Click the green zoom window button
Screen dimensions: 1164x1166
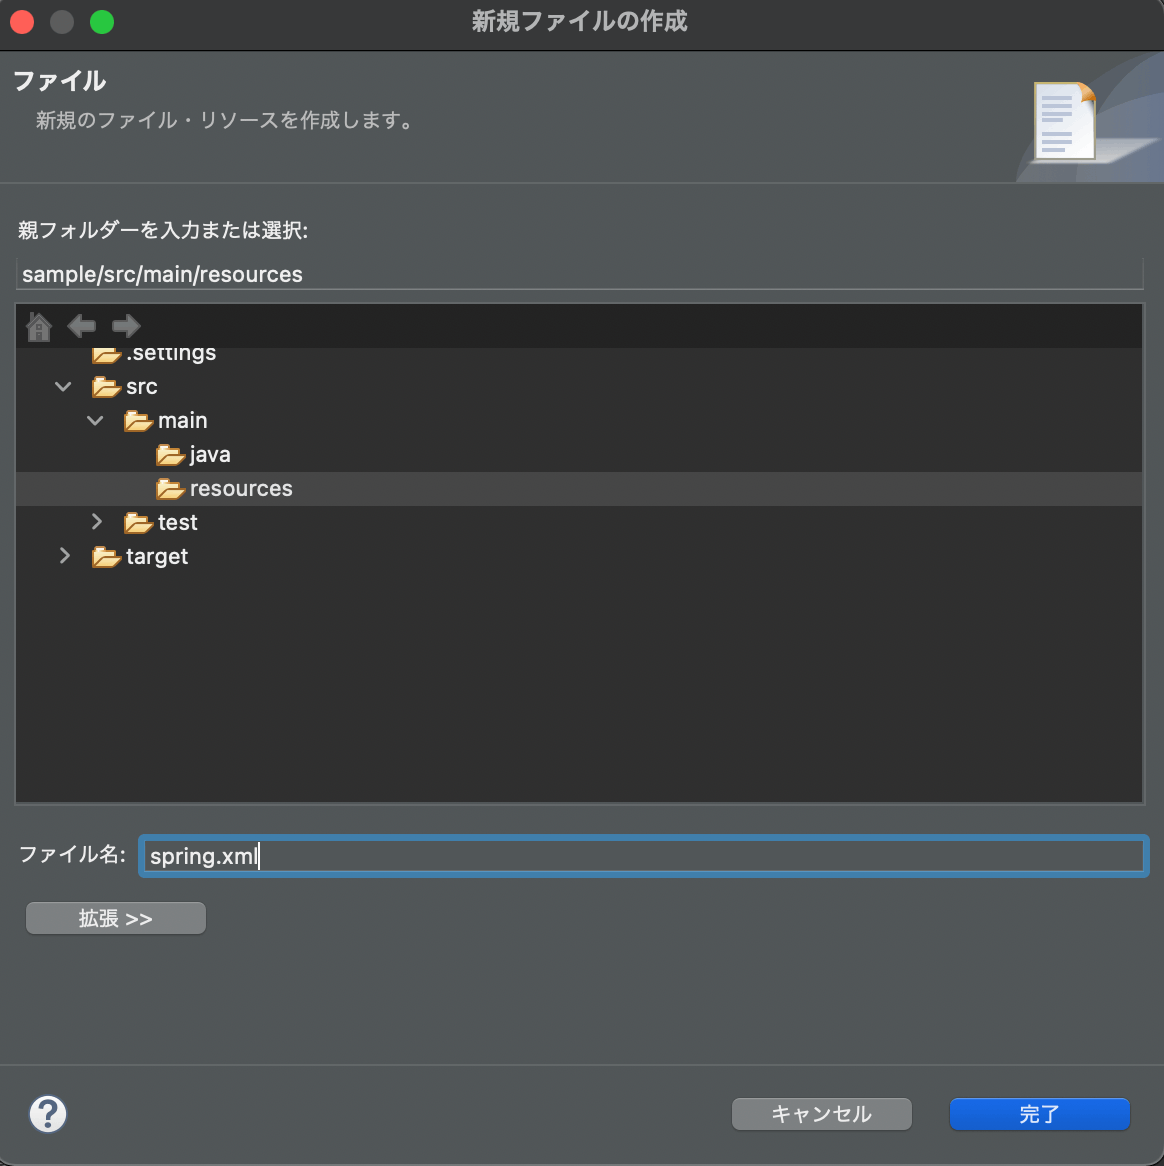(102, 22)
